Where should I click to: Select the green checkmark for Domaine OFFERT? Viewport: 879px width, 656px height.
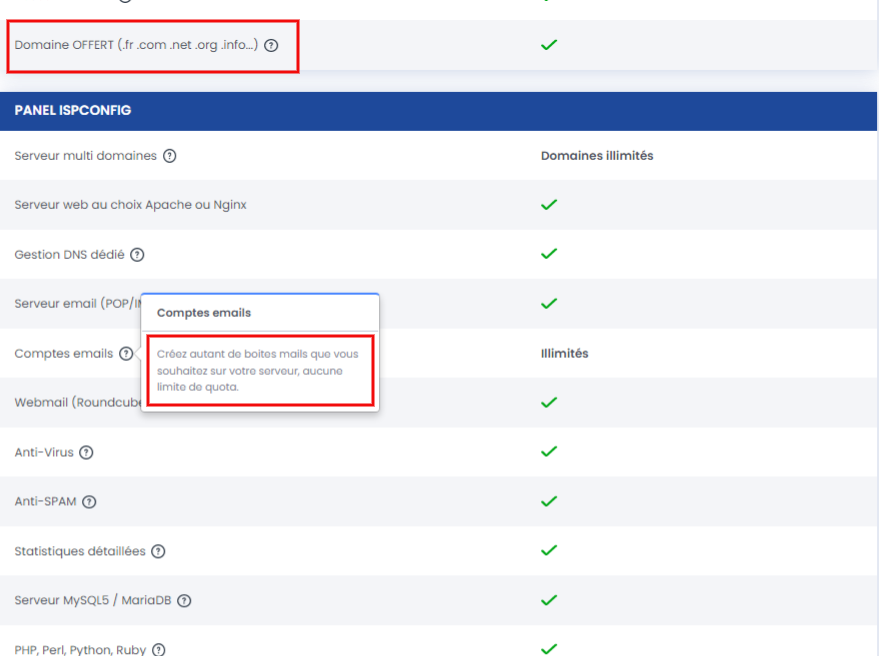[549, 45]
